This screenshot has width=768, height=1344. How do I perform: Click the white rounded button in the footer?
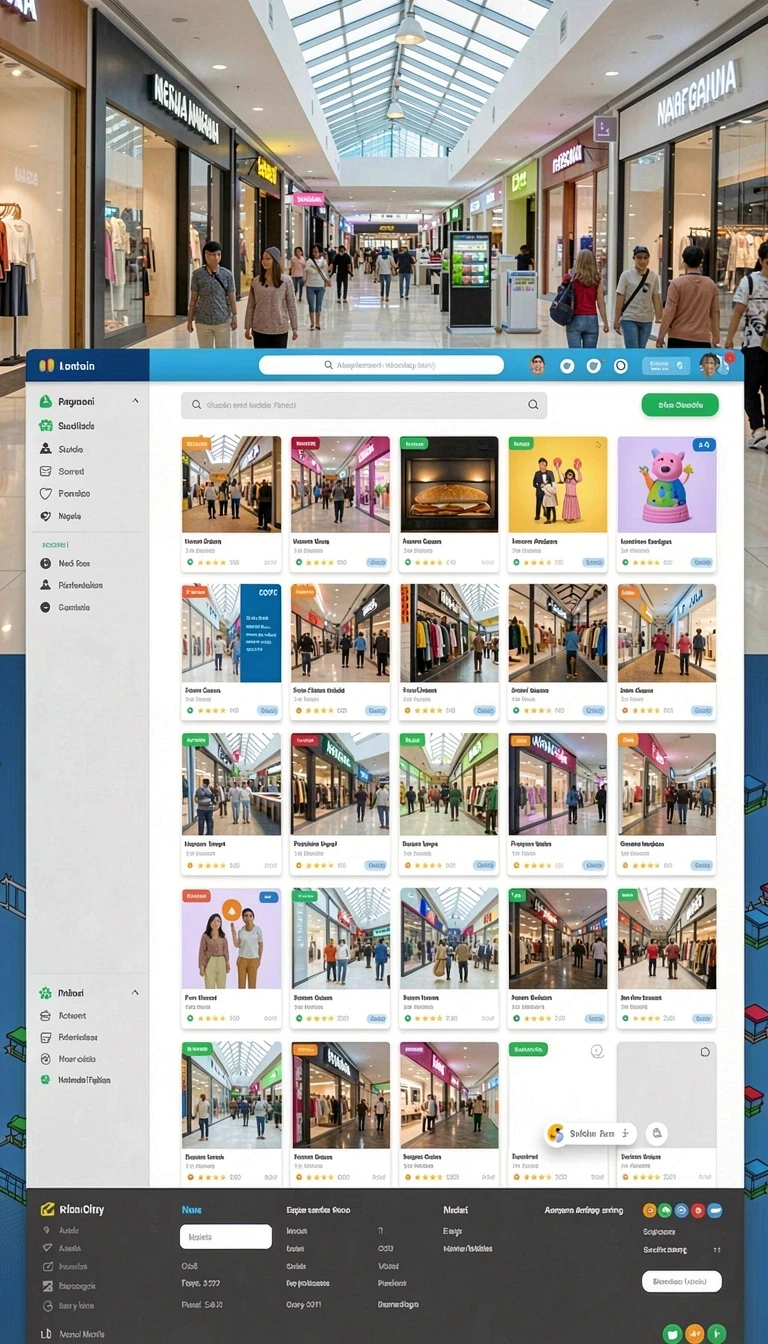coord(681,1282)
